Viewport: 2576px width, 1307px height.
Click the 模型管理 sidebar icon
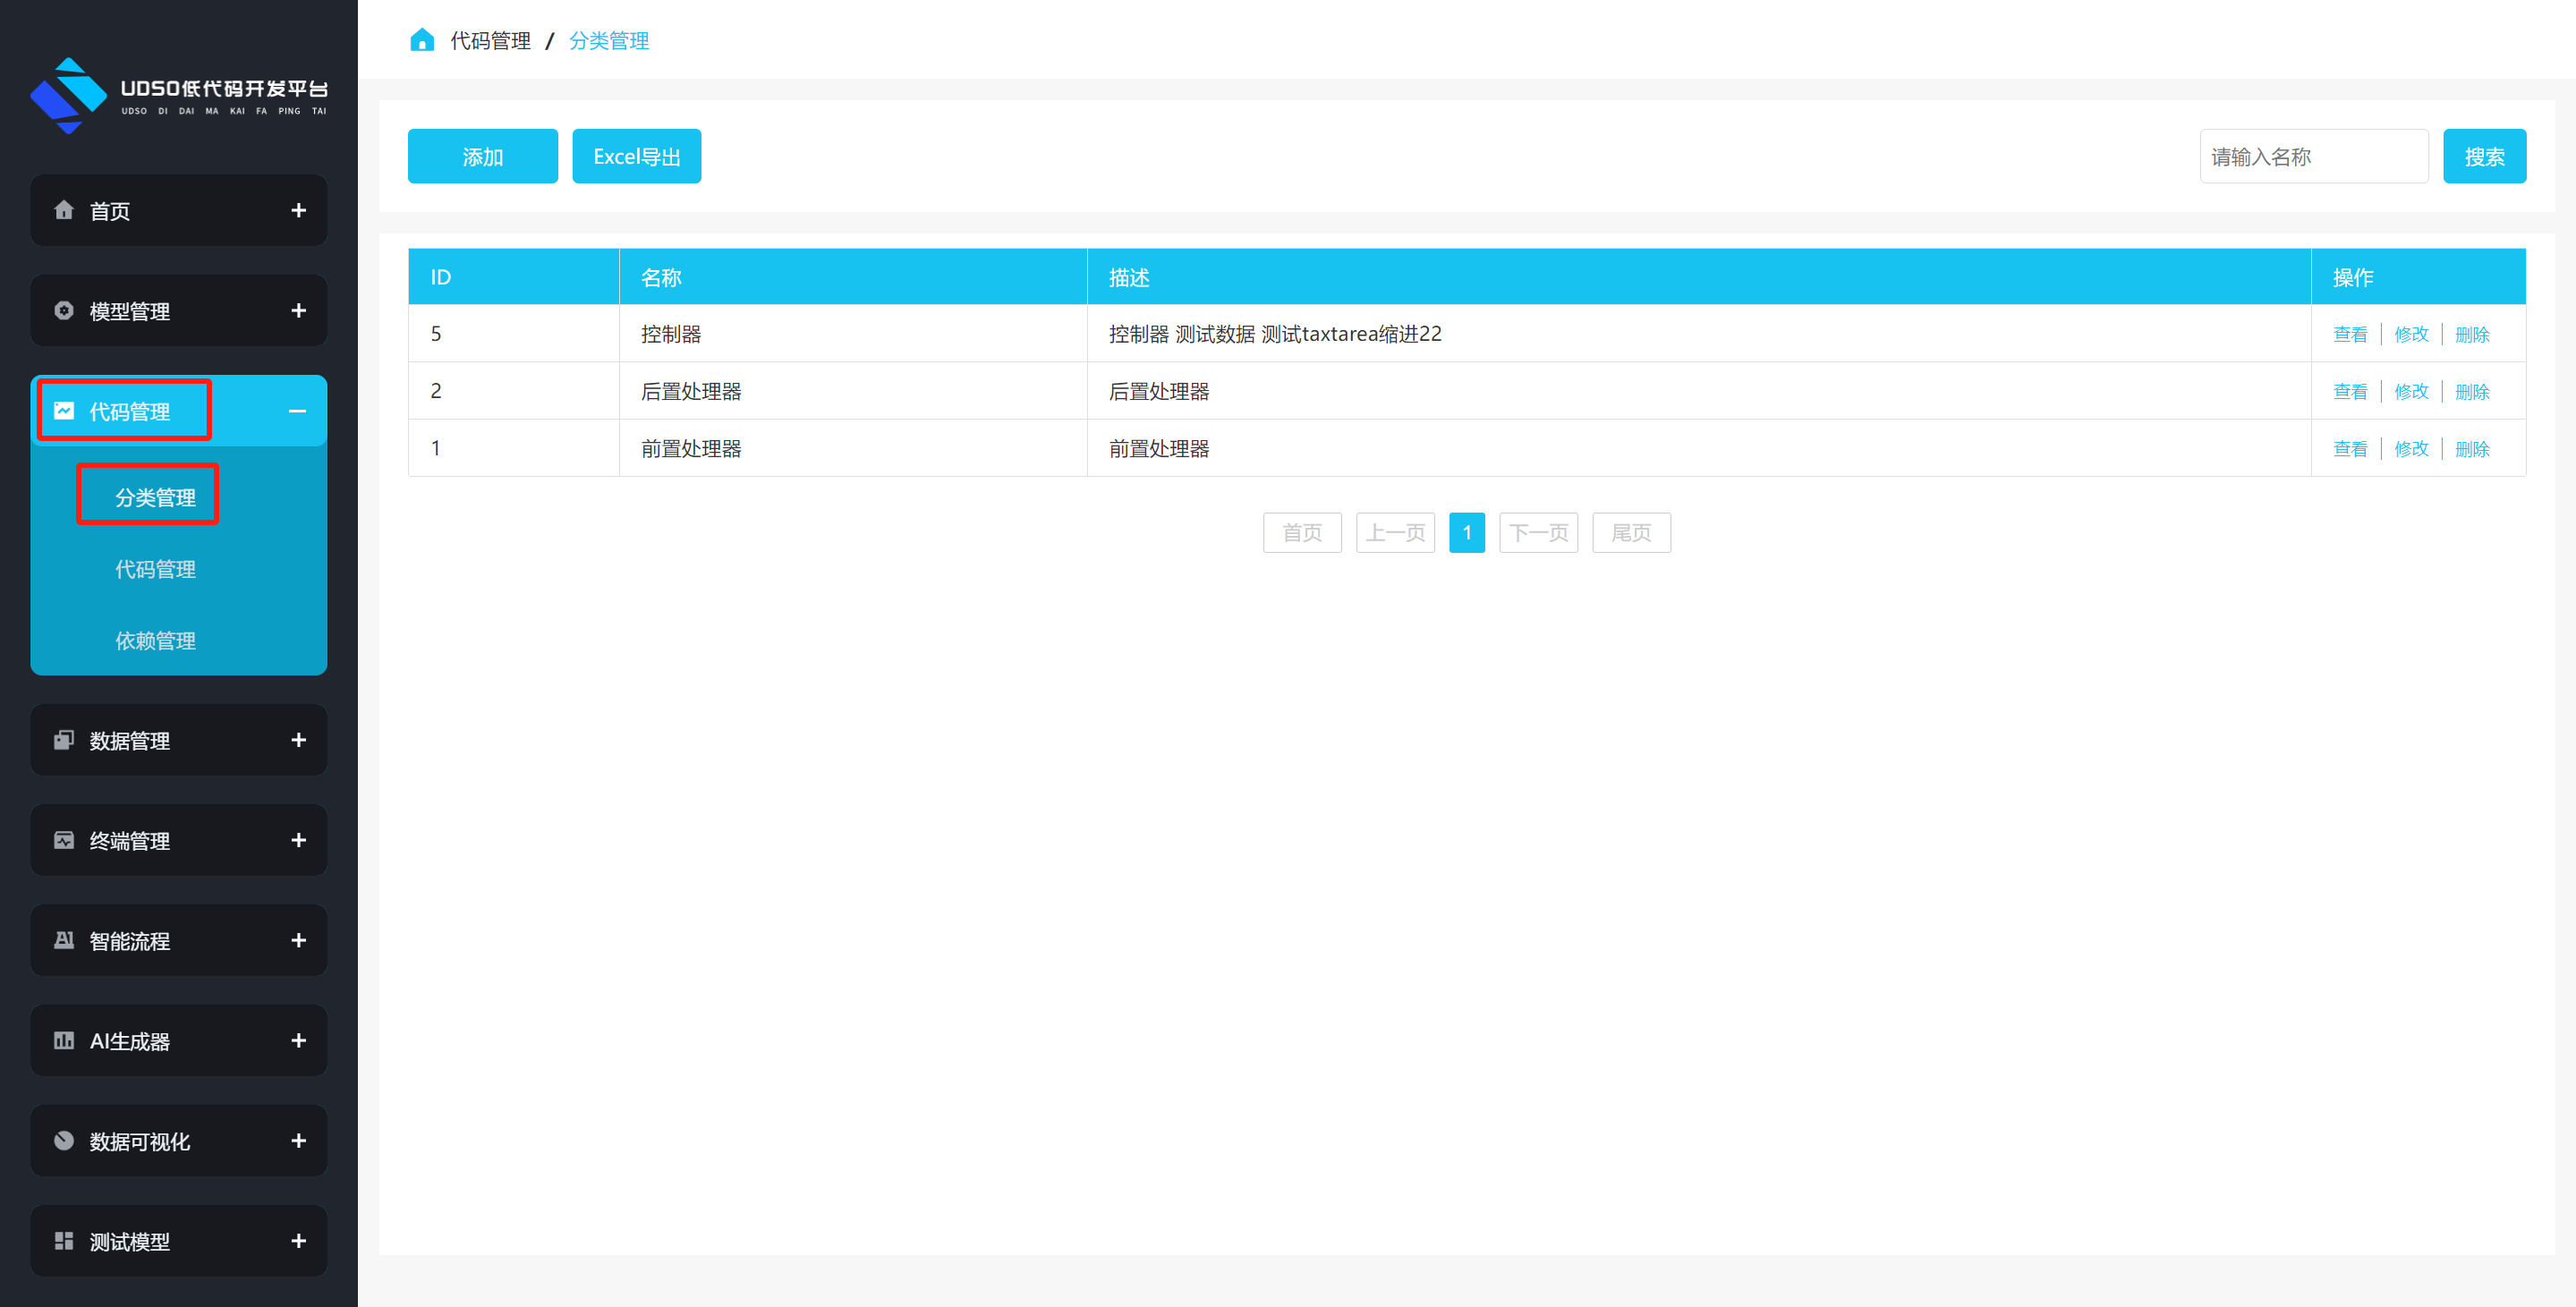coord(64,310)
